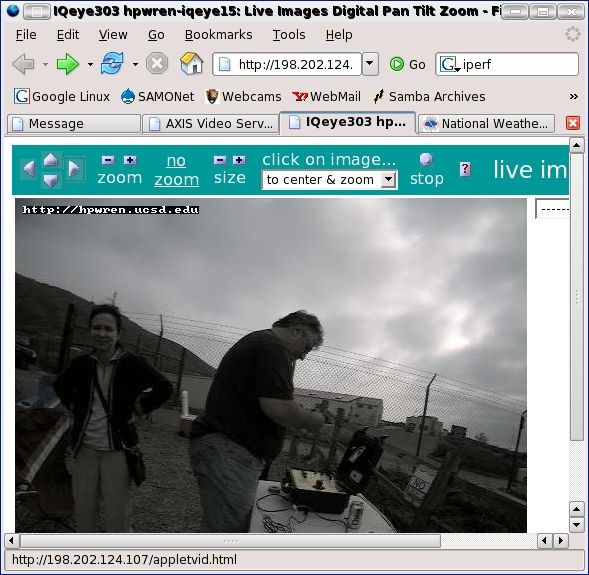
Task: Open the Google Linux bookmark
Action: tap(62, 97)
